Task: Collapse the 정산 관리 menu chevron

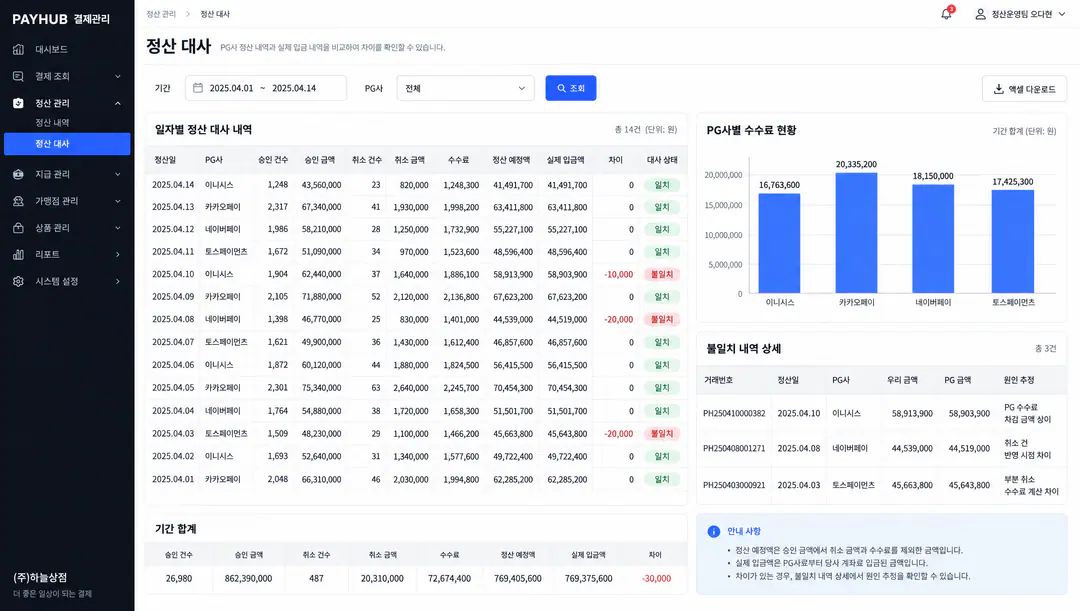Action: pos(118,103)
